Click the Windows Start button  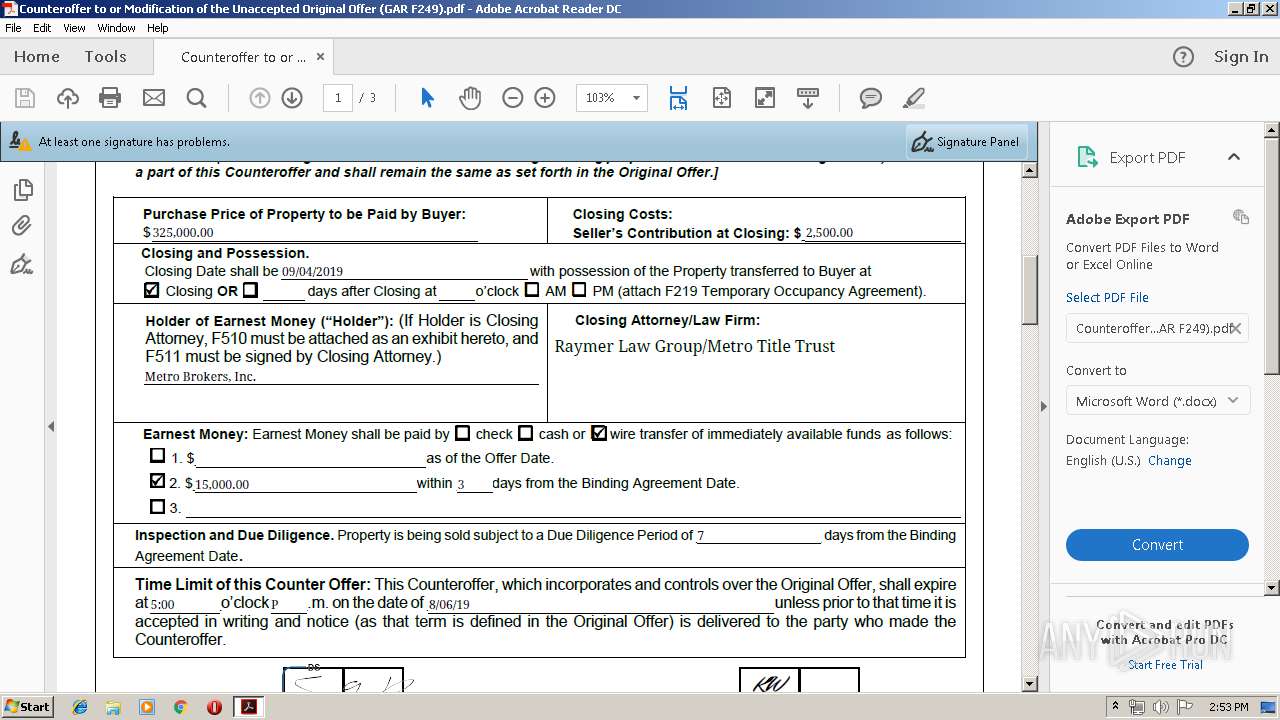tap(27, 707)
